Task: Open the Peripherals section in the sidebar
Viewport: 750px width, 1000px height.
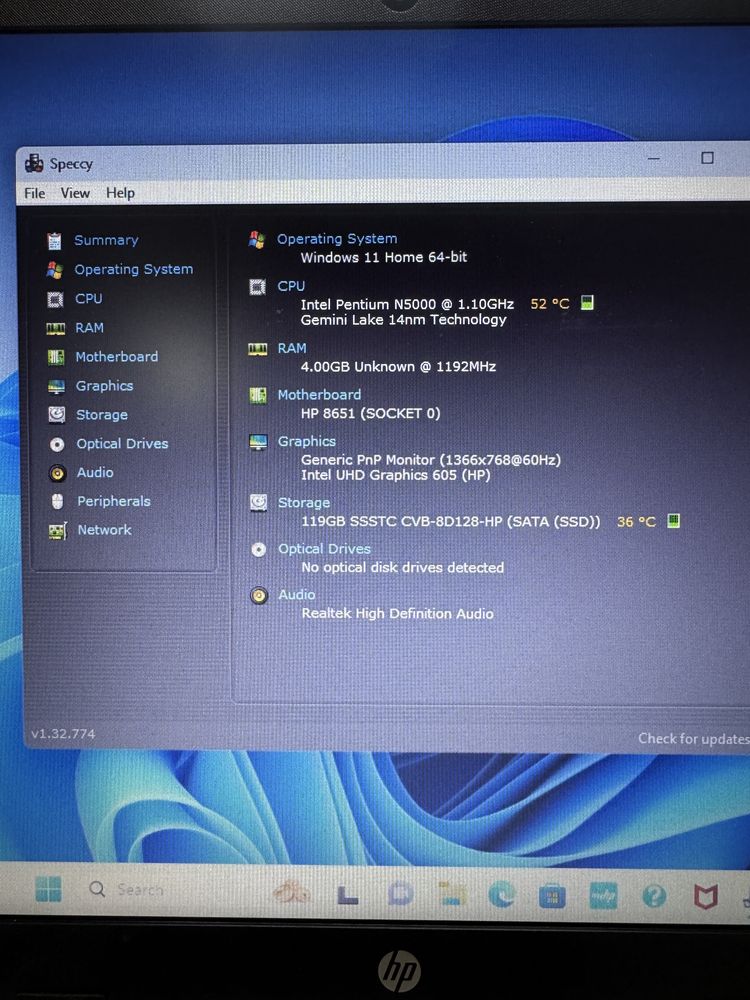Action: [114, 501]
